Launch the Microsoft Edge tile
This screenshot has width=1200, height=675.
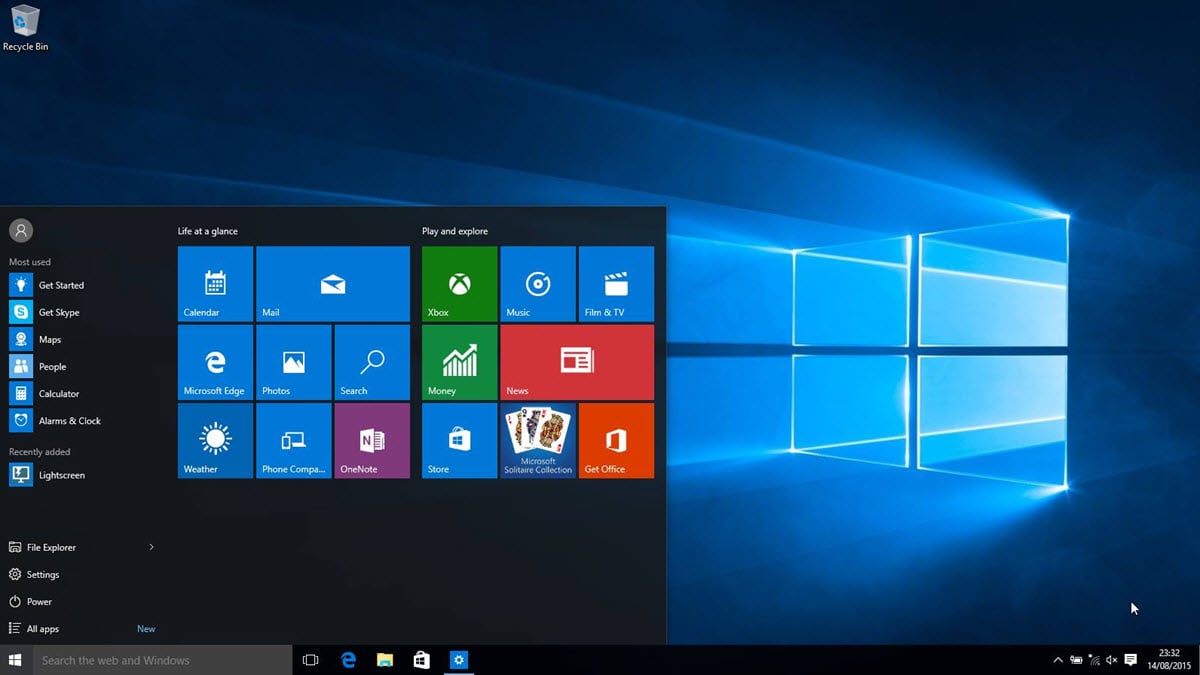tap(215, 362)
